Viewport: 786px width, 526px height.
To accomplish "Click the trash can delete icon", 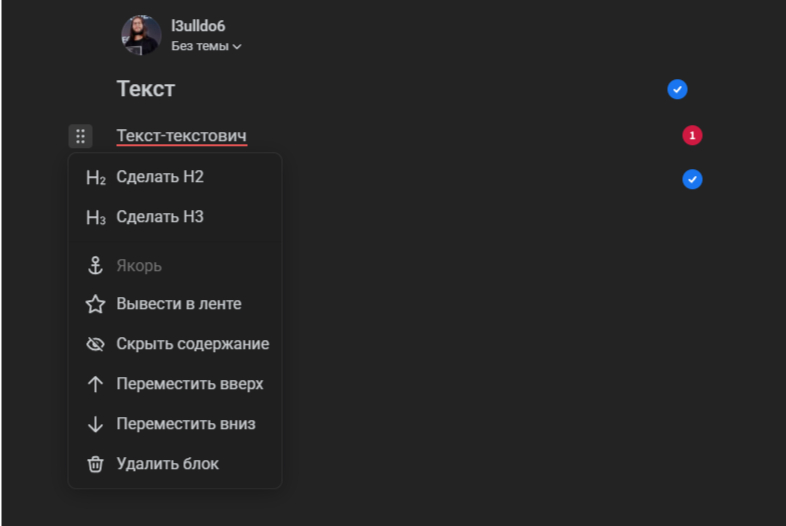I will (x=95, y=464).
